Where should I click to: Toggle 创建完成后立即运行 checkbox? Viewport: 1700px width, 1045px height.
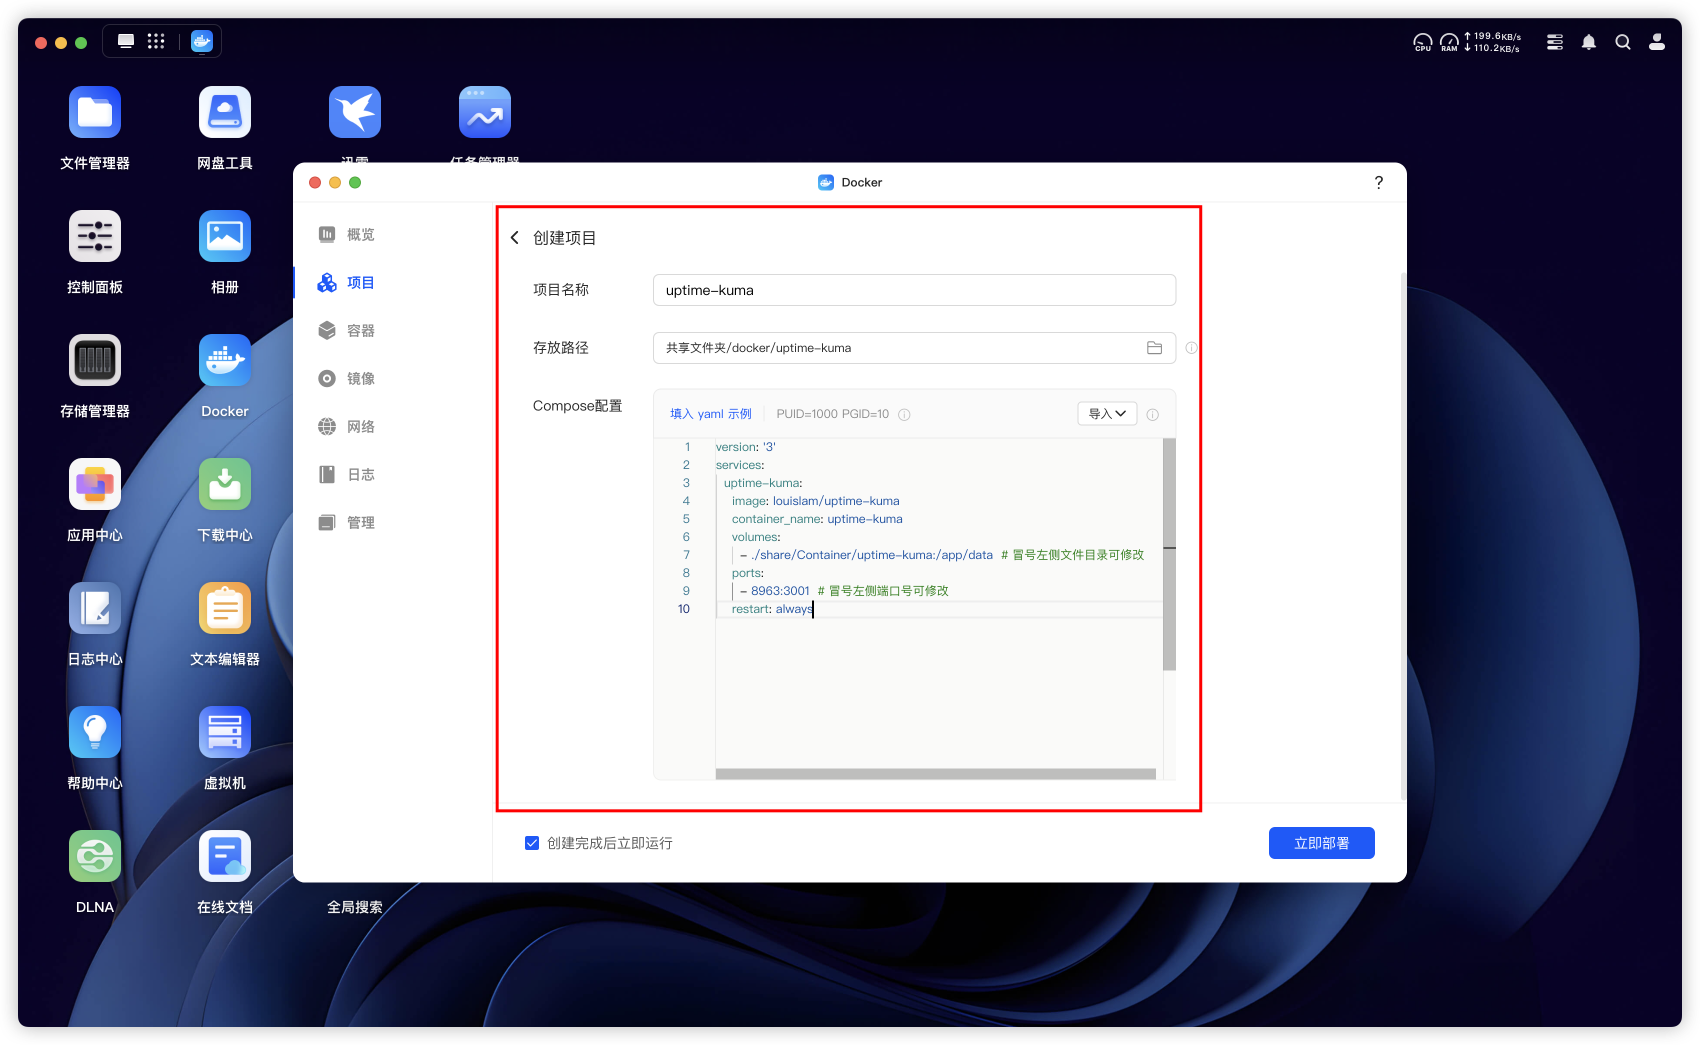coord(532,843)
